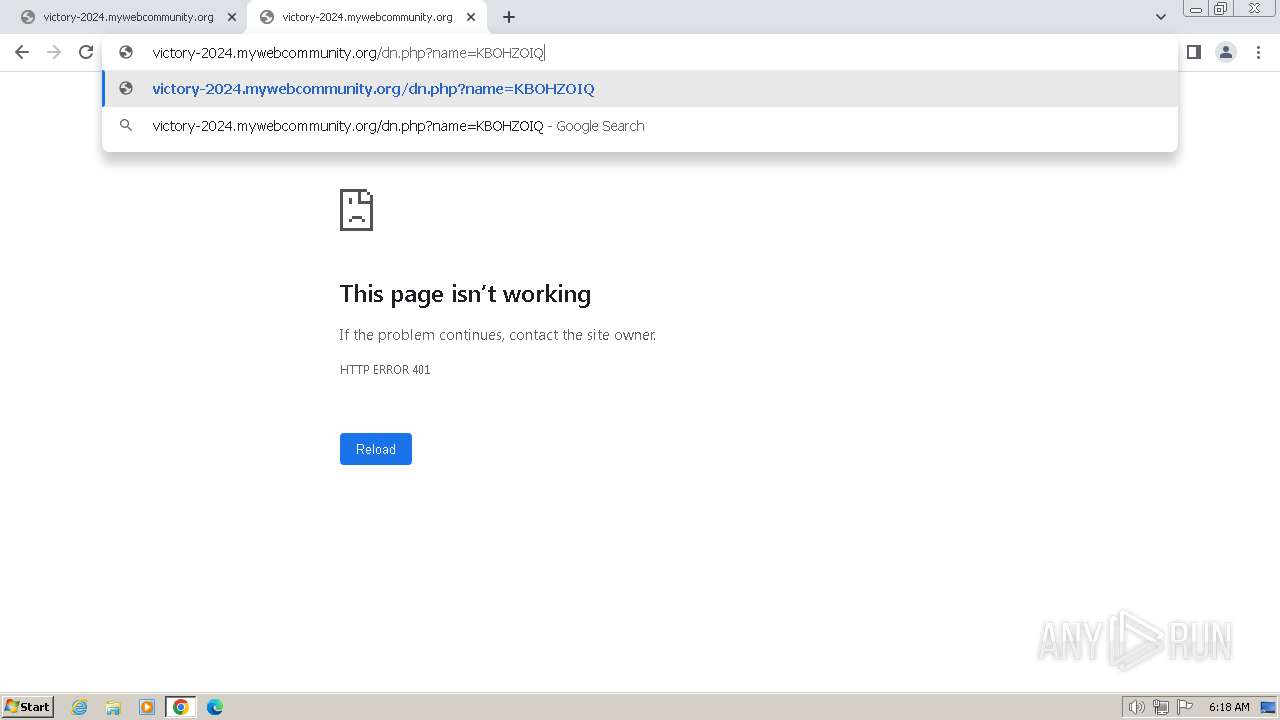Viewport: 1280px width, 720px height.
Task: Click in the address bar URL field
Action: point(640,53)
